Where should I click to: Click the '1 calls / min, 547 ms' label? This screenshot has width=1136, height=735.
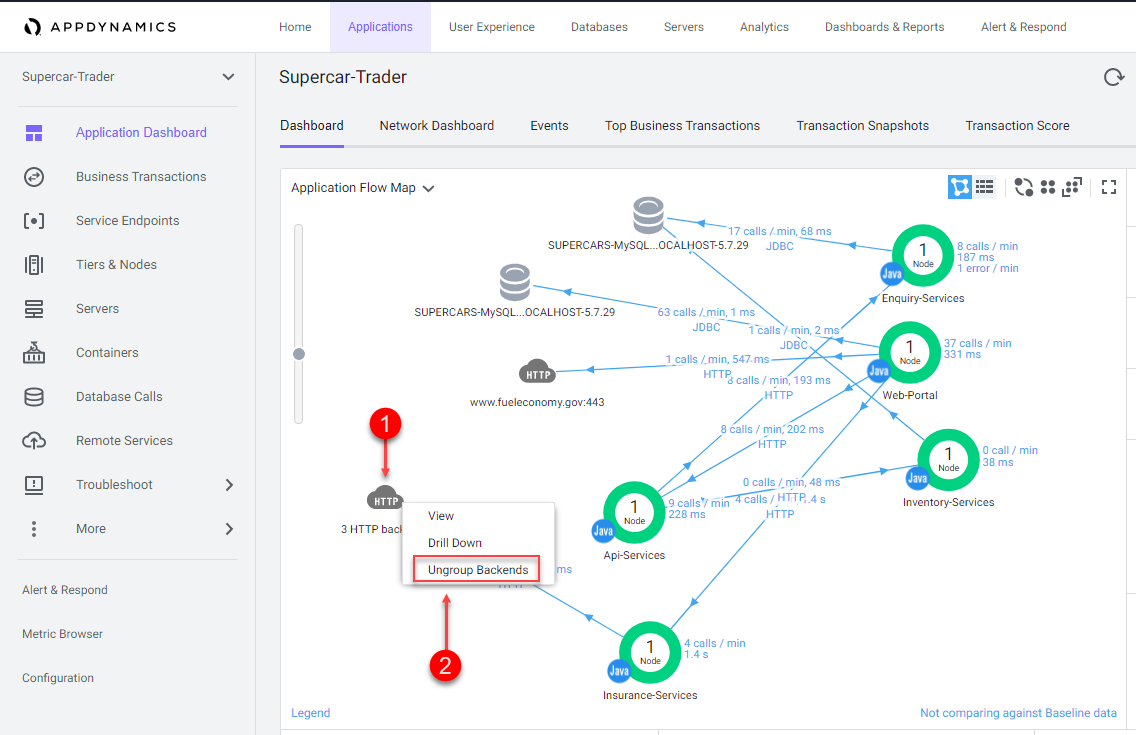pos(717,359)
